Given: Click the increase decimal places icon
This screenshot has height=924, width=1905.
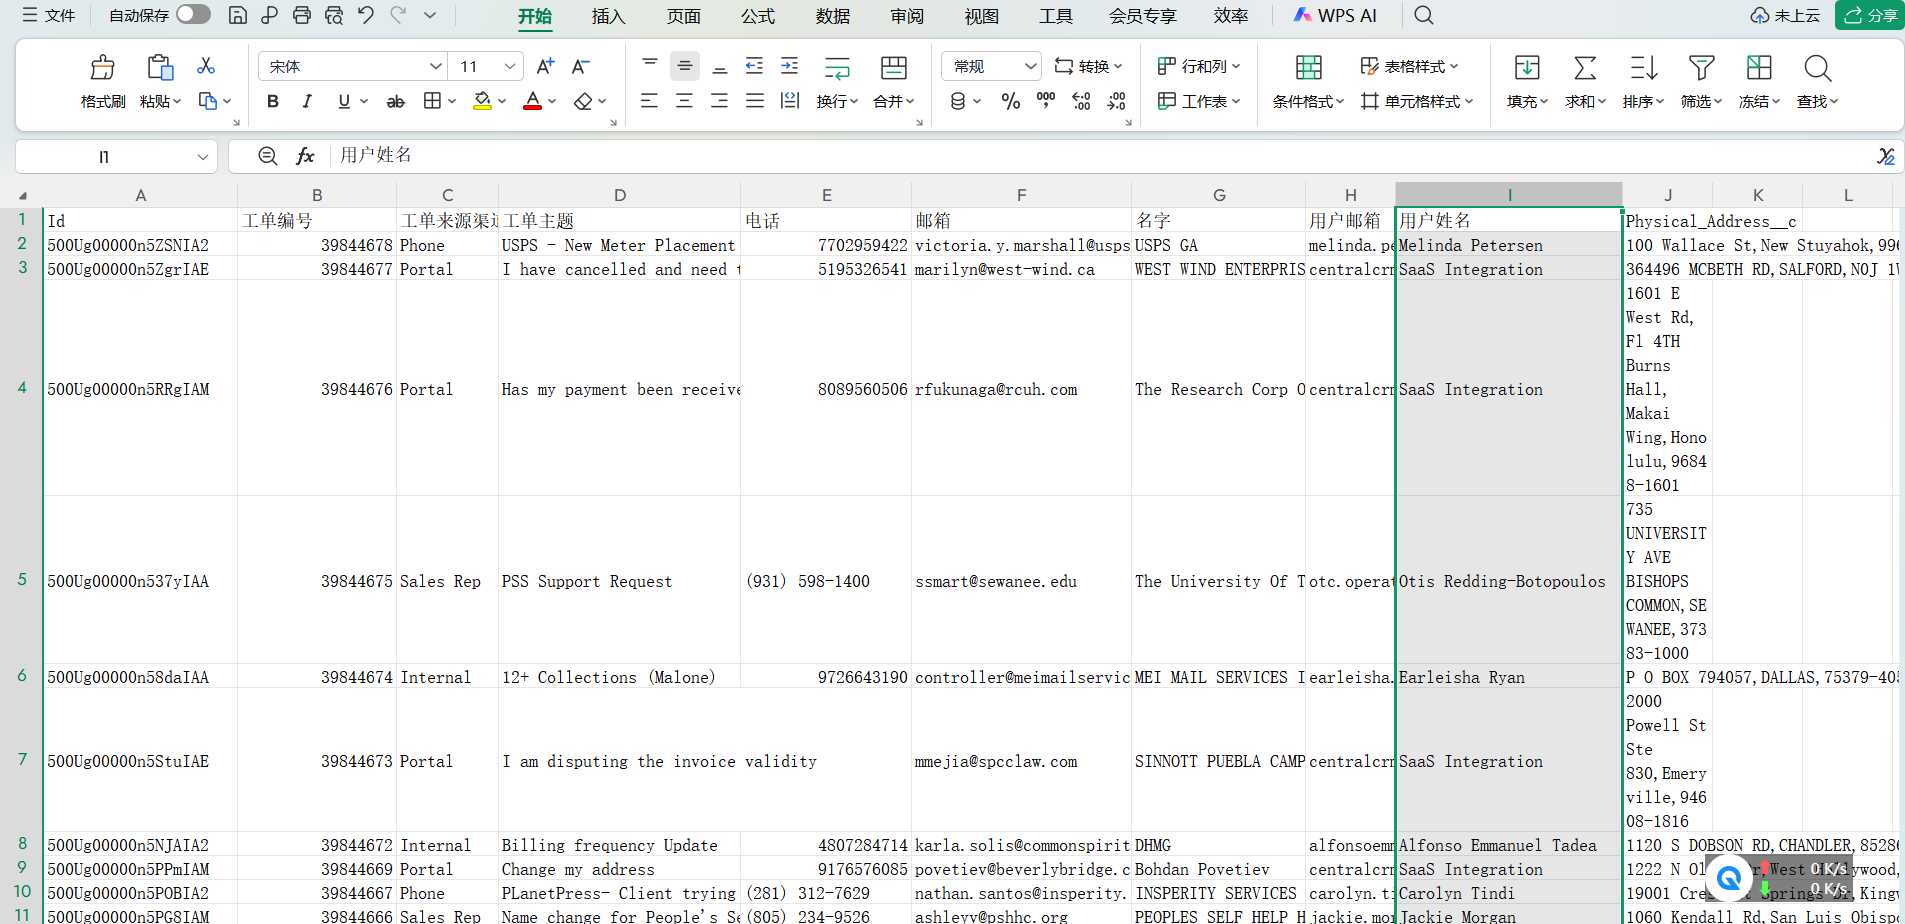Looking at the screenshot, I should coord(1081,101).
